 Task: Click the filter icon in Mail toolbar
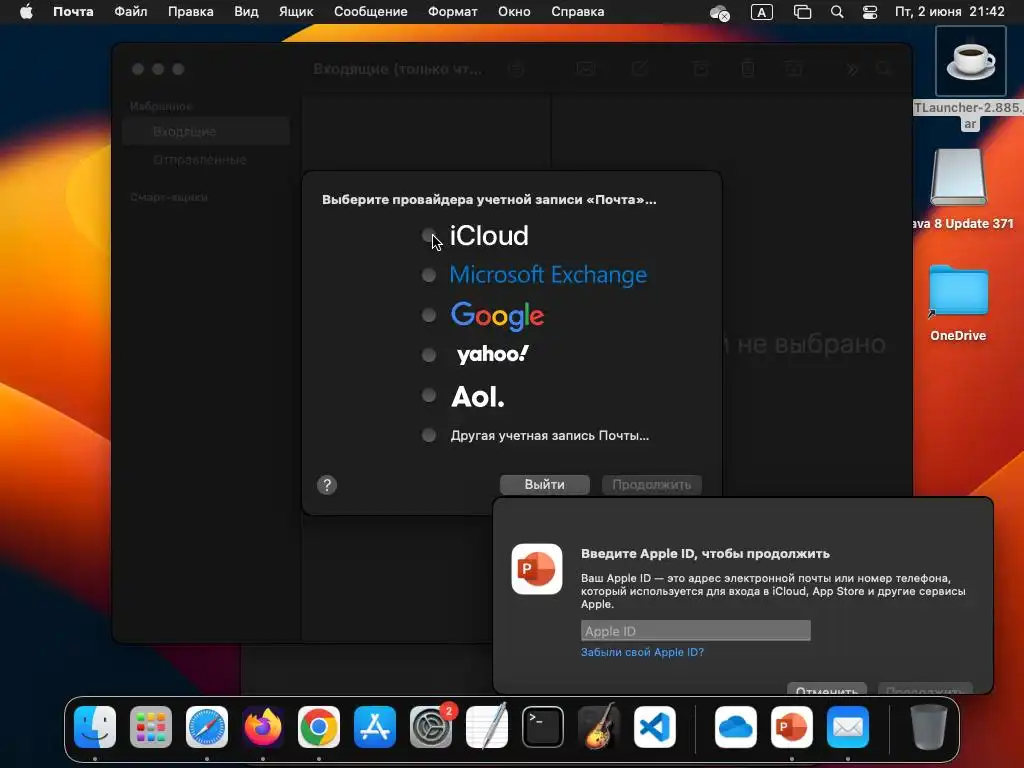coord(516,69)
